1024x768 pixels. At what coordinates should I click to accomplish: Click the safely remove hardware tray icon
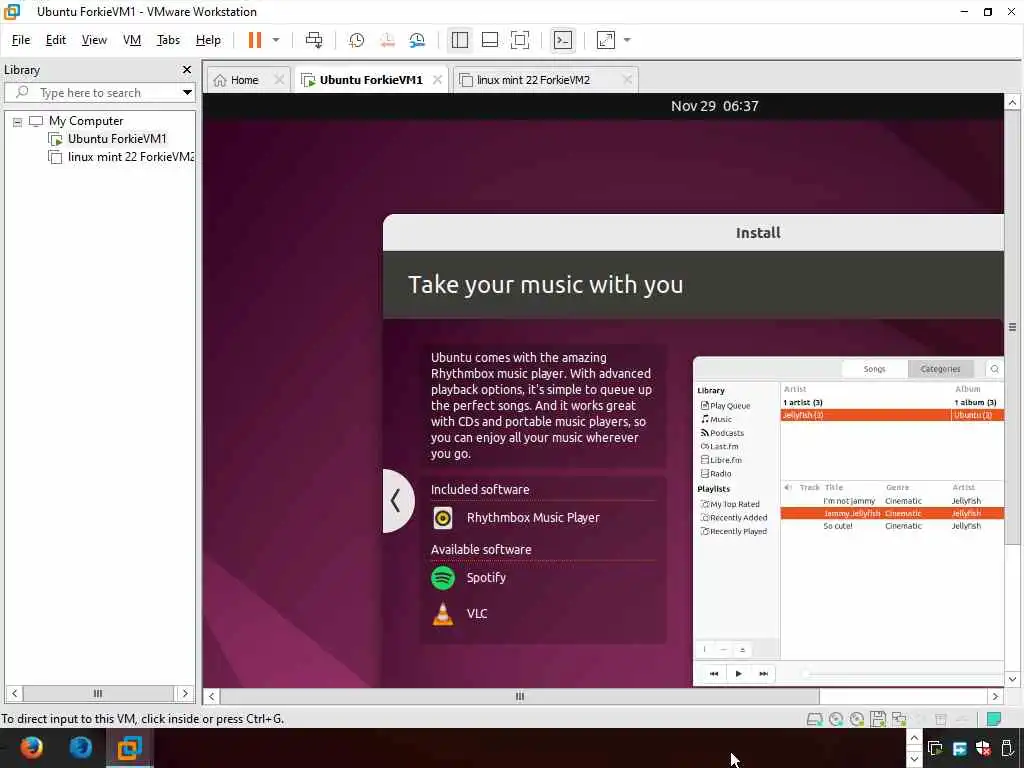click(x=1007, y=748)
